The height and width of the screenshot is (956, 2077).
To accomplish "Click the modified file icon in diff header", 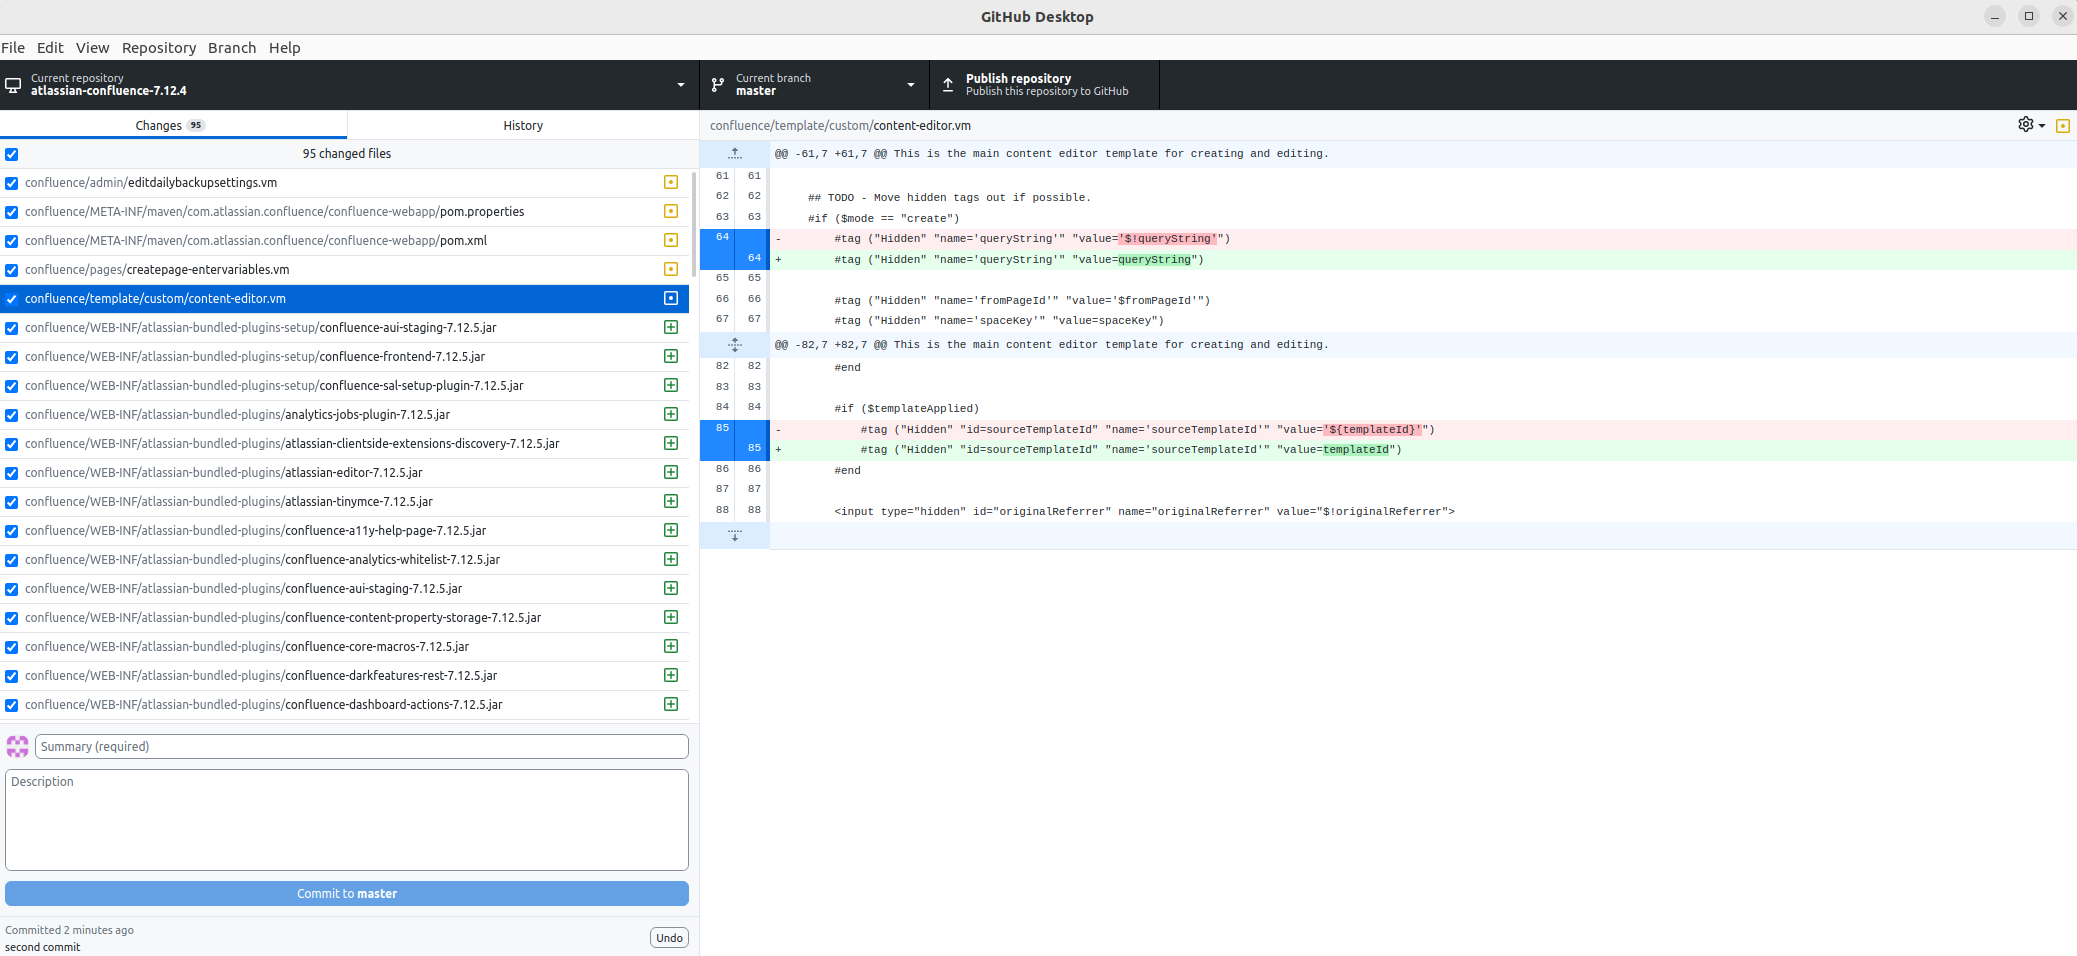I will click(2062, 126).
